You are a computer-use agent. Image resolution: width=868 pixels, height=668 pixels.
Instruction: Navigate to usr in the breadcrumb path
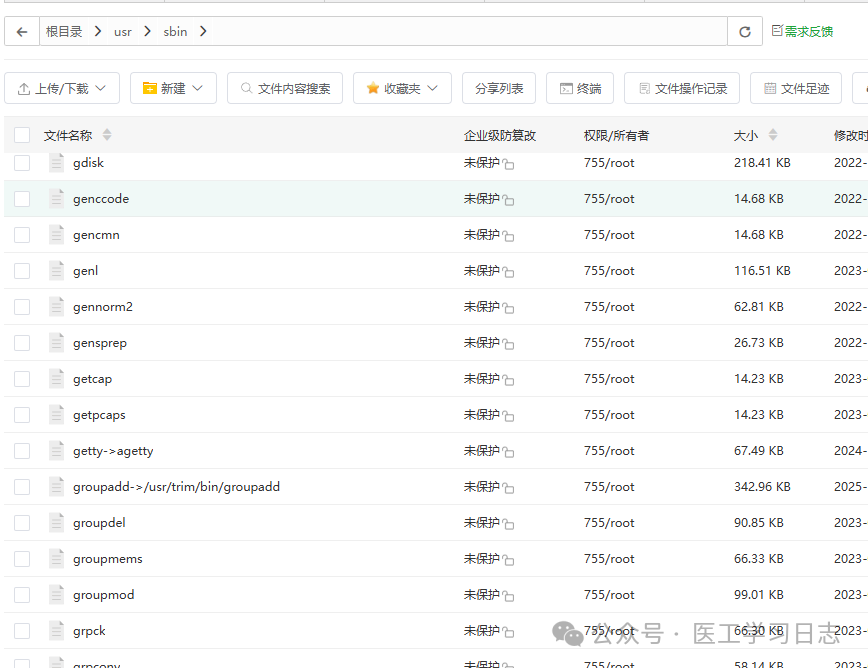[x=122, y=32]
